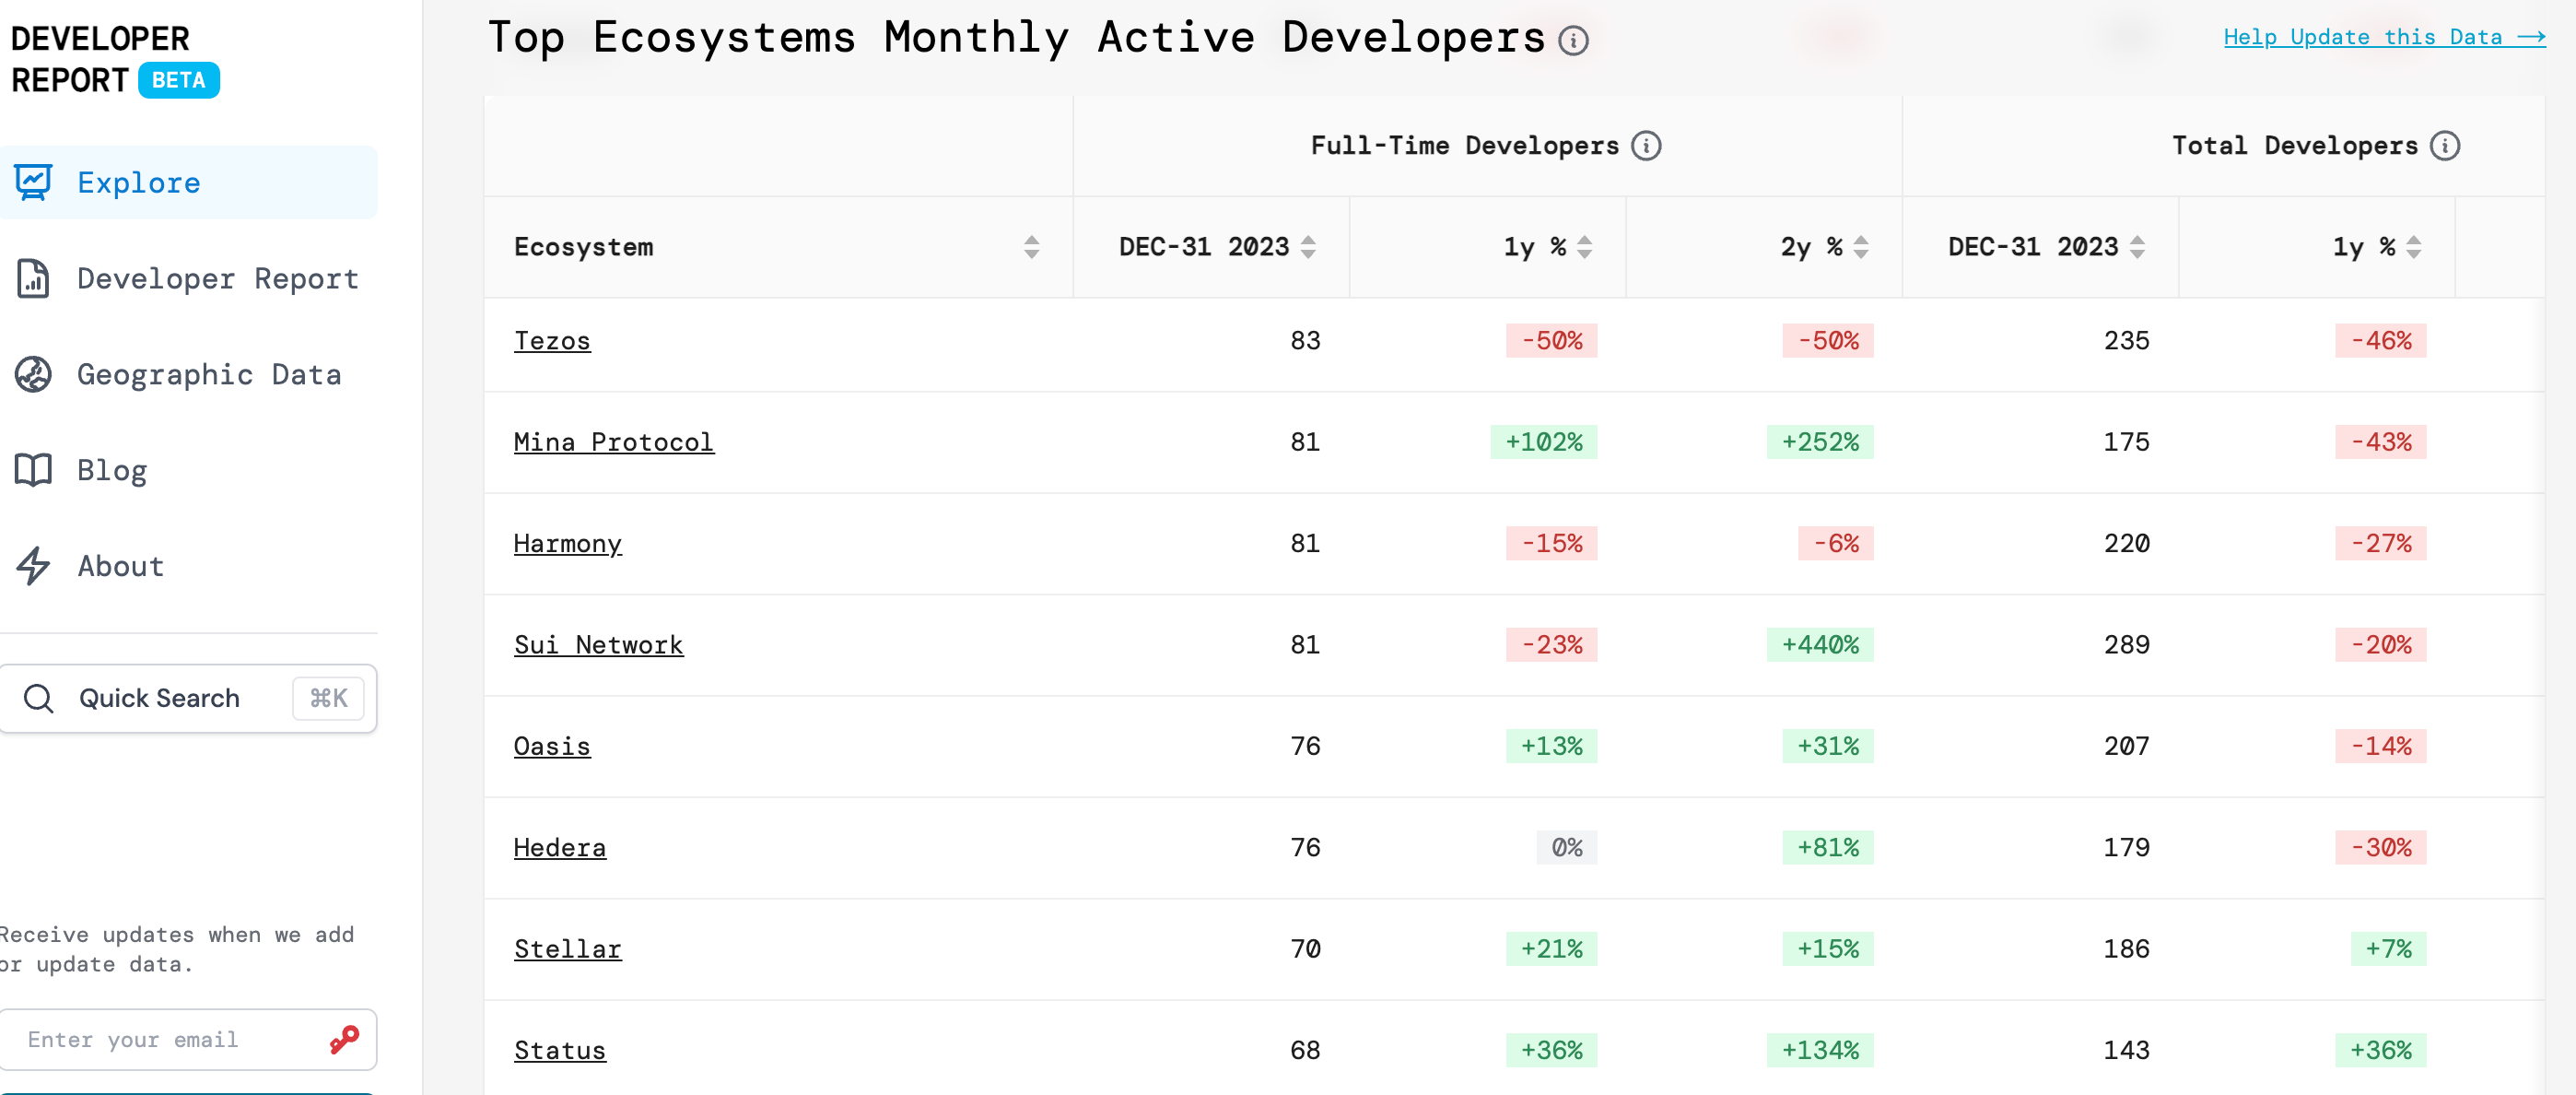
Task: Sort by Full-Time DEC-31 2023 column
Action: (1308, 247)
